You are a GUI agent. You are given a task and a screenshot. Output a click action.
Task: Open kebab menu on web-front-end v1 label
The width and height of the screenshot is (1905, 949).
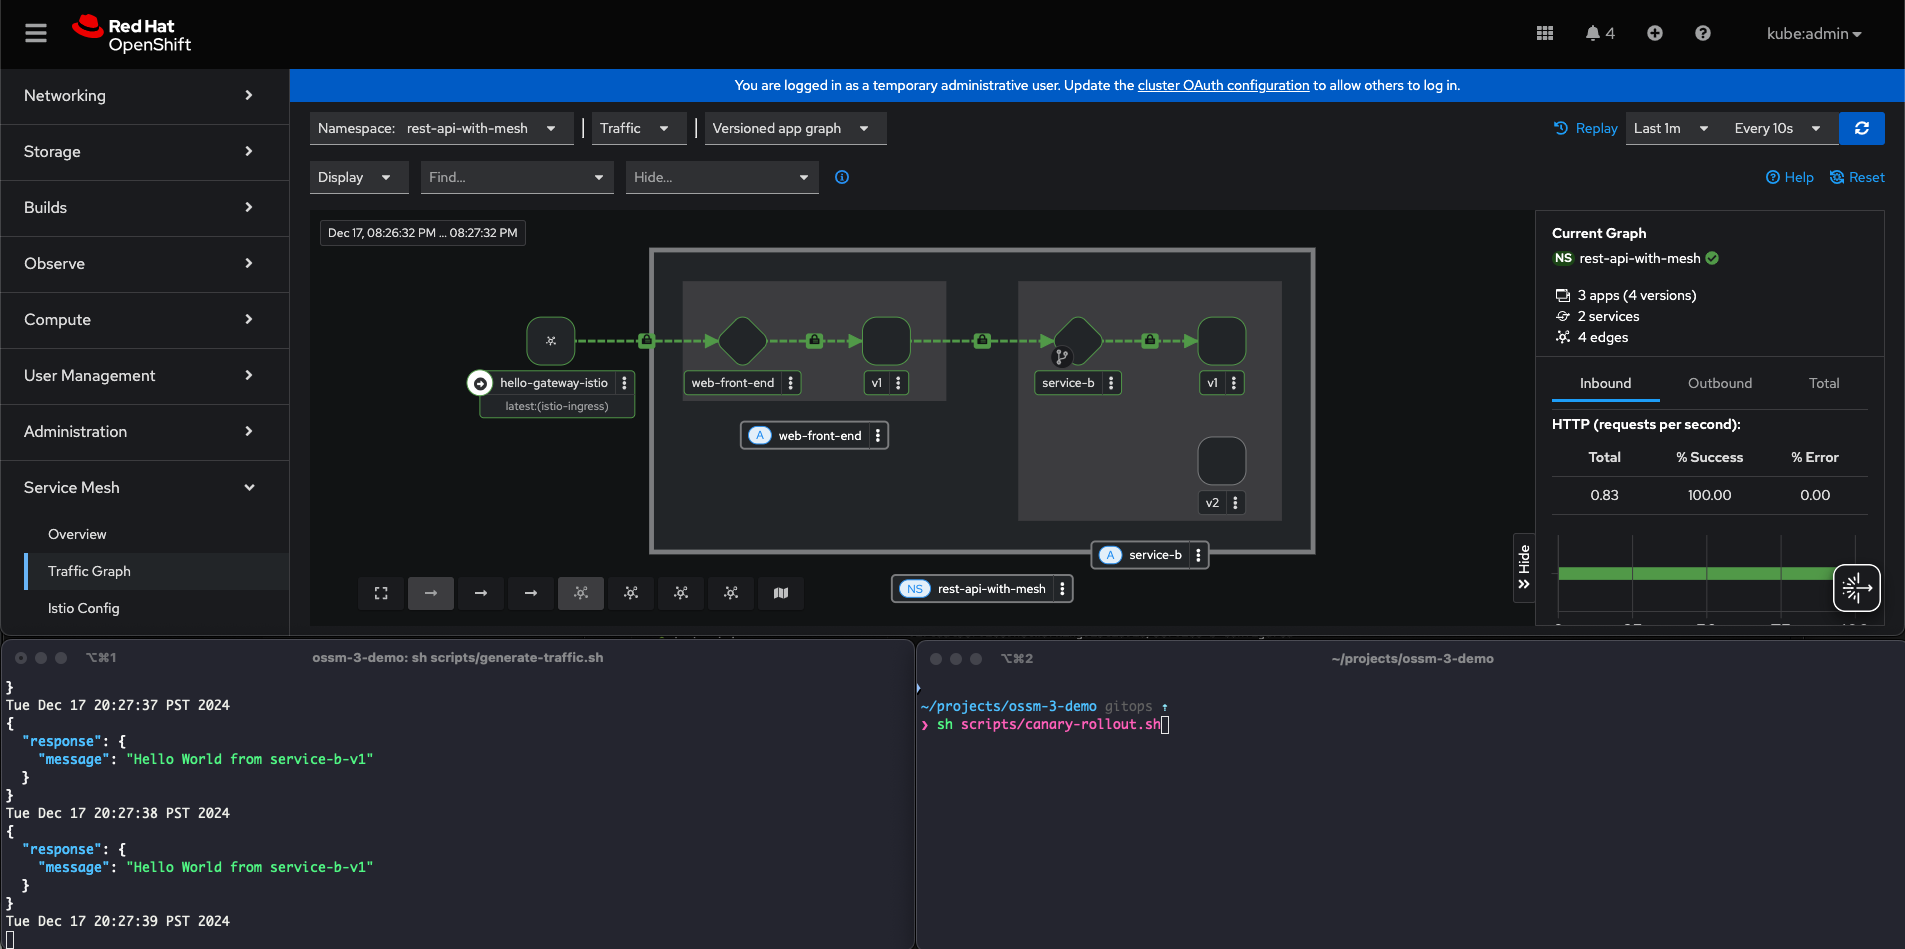898,383
